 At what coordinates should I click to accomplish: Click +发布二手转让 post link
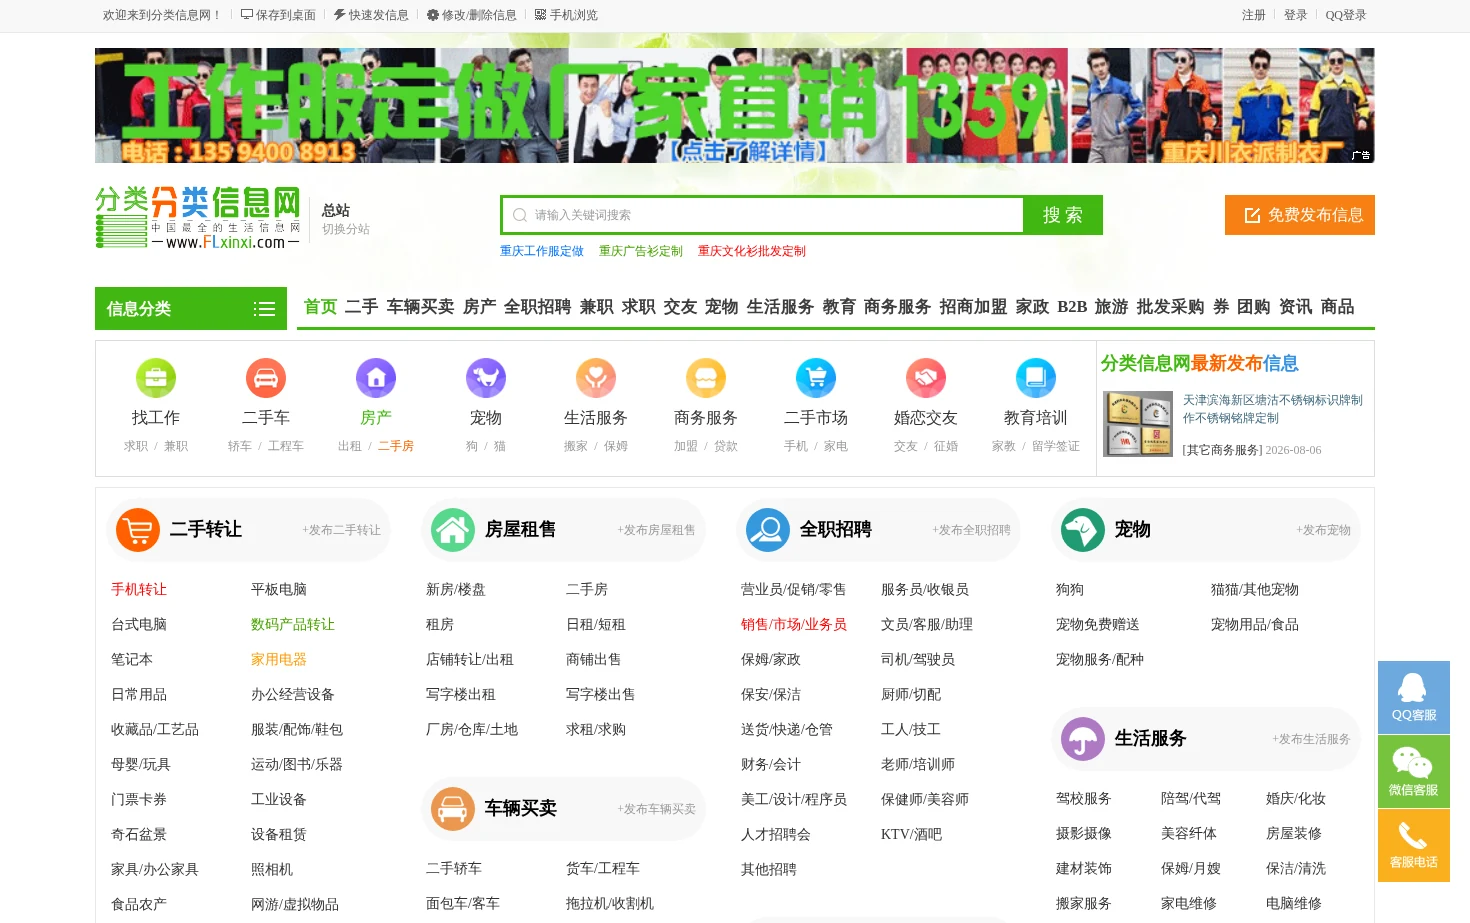pyautogui.click(x=341, y=530)
